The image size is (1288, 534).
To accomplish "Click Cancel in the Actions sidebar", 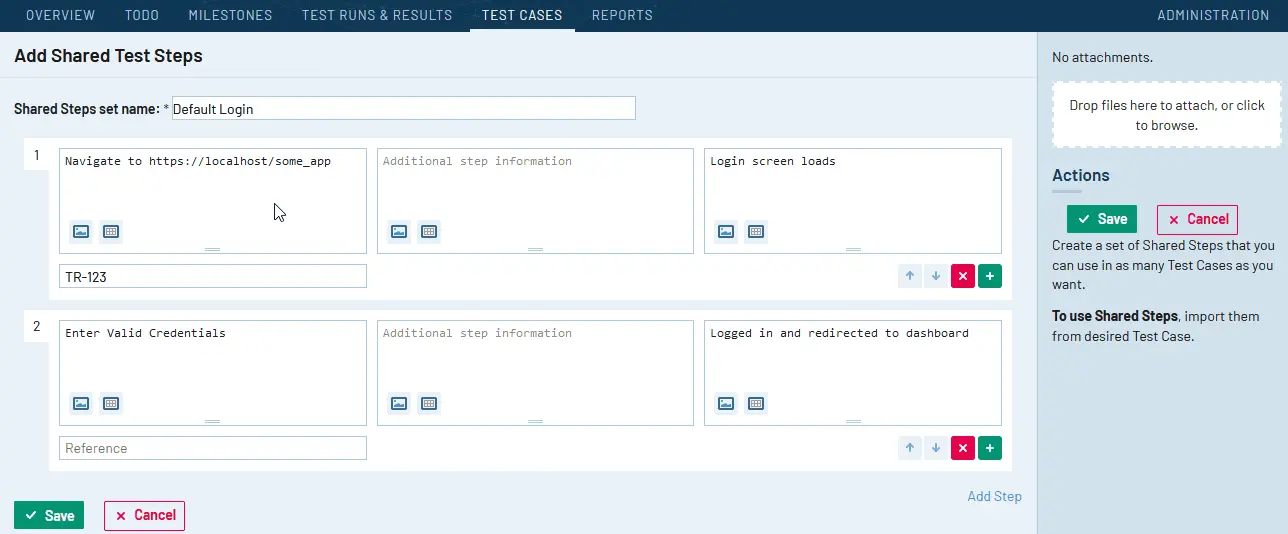I will pos(1198,219).
